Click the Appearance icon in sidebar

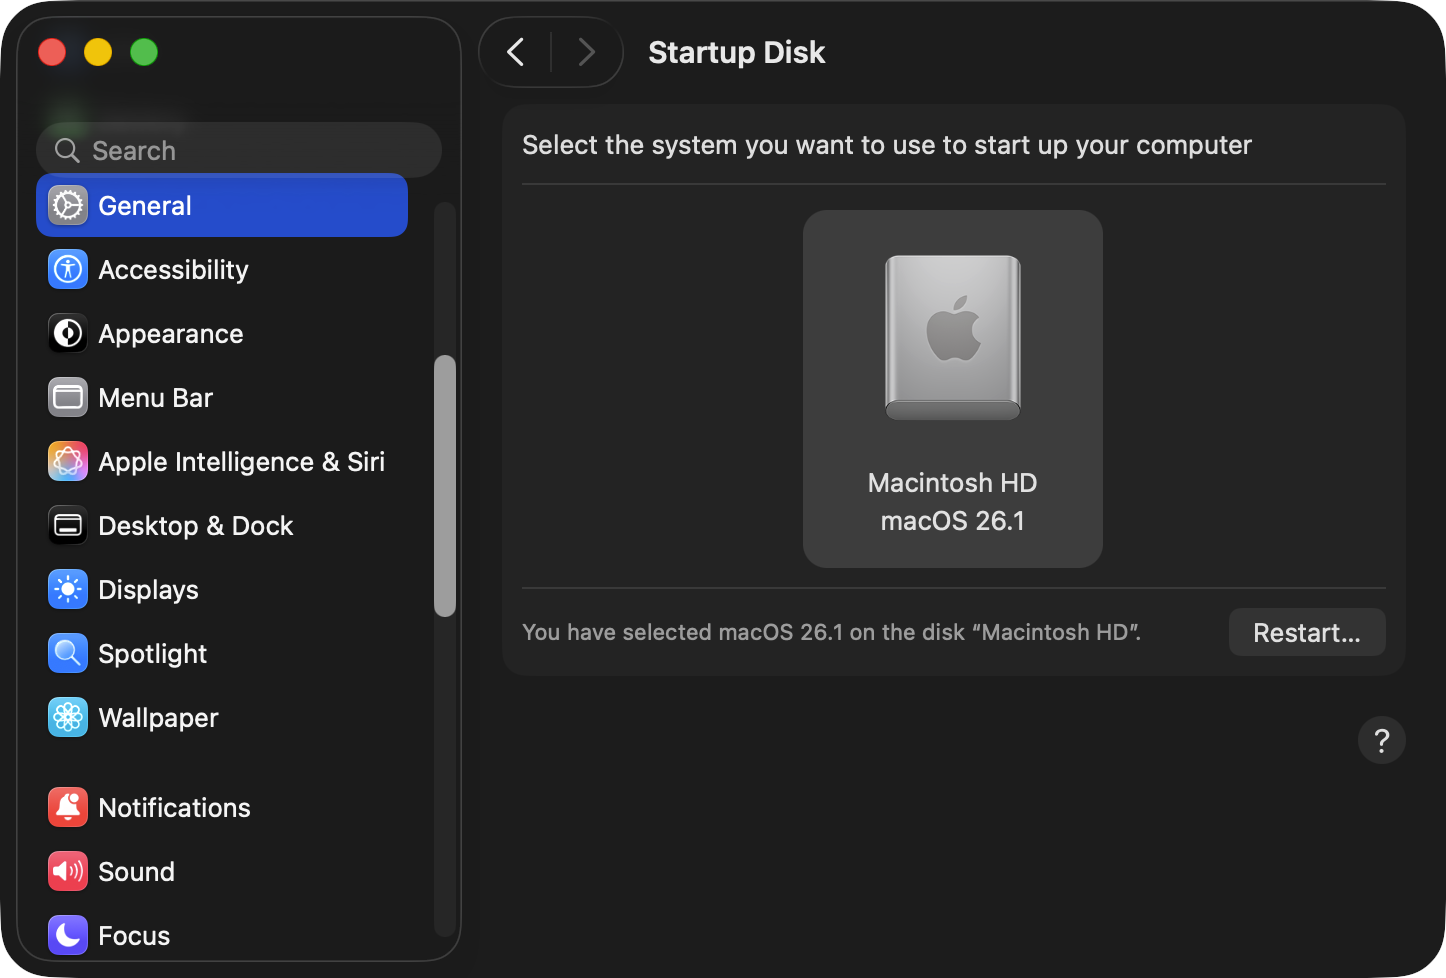point(68,333)
